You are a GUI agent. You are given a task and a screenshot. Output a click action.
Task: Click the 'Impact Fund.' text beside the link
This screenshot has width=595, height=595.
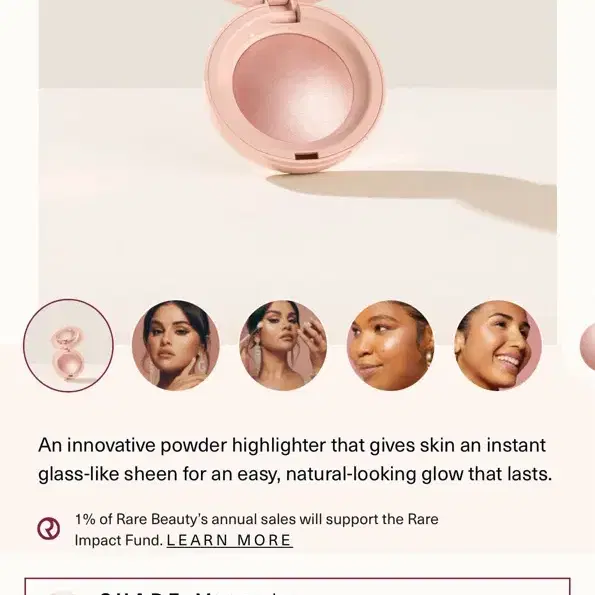119,540
